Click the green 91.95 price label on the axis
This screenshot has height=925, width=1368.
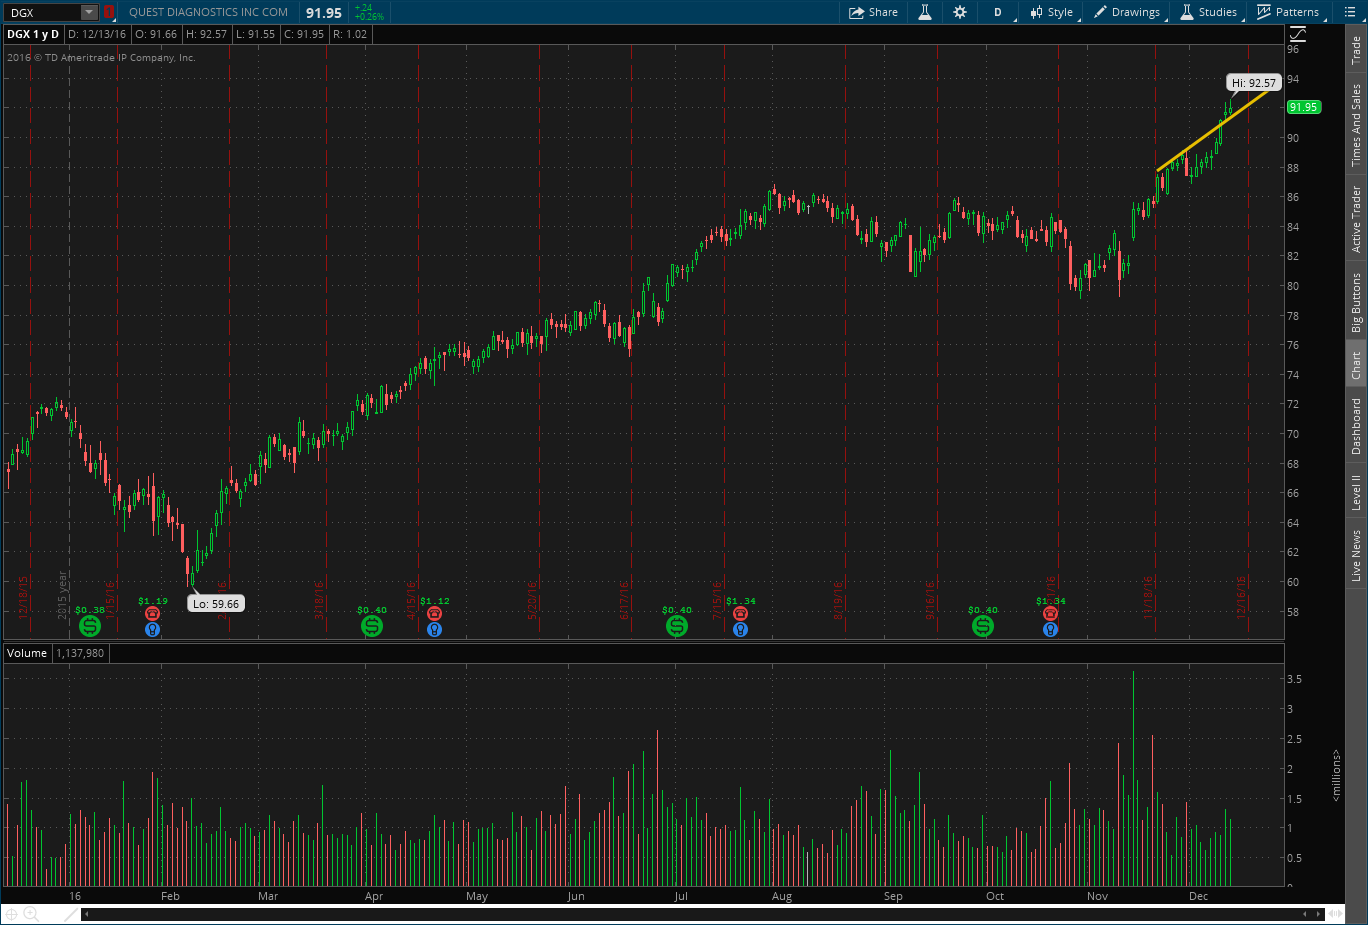pos(1304,107)
